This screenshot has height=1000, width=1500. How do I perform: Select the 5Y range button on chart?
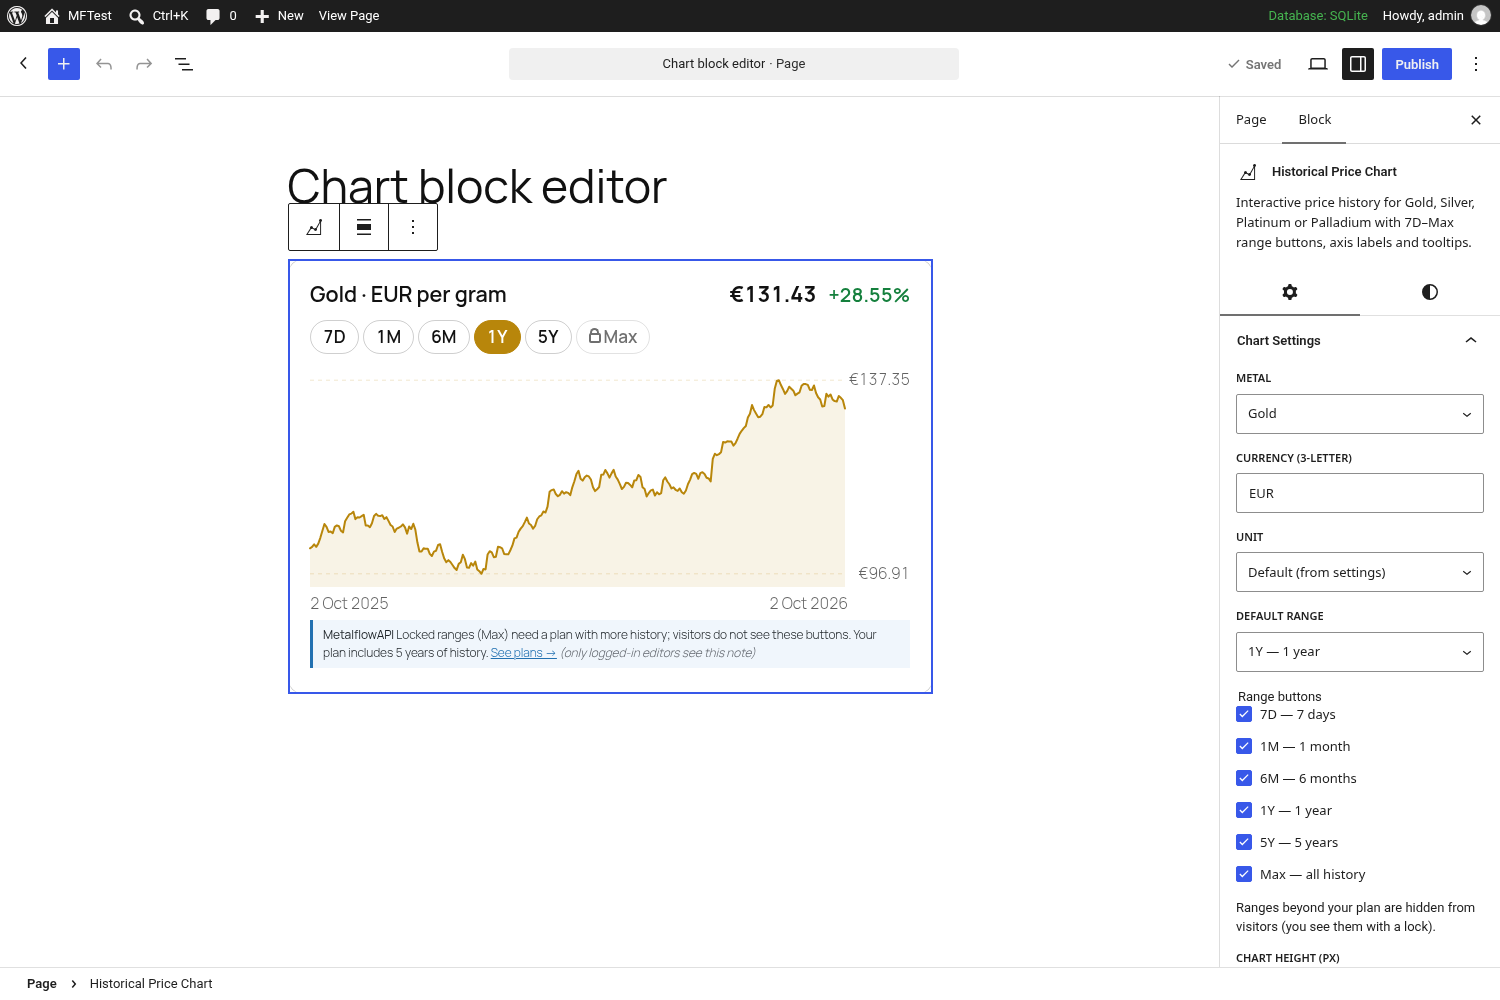(x=548, y=337)
